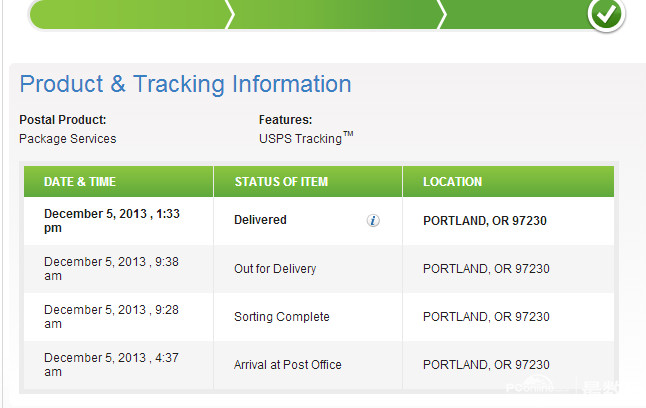Click the info icon beside Delivered
Screen dimensions: 646x408
(373, 220)
